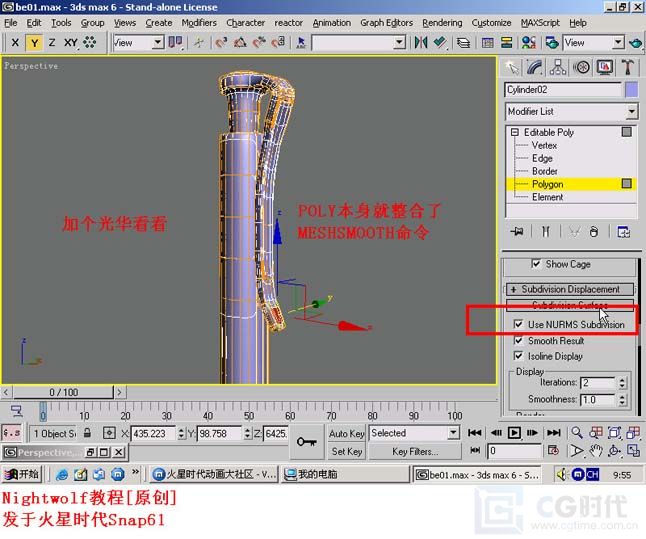Open the MAXScript menu

(x=540, y=23)
